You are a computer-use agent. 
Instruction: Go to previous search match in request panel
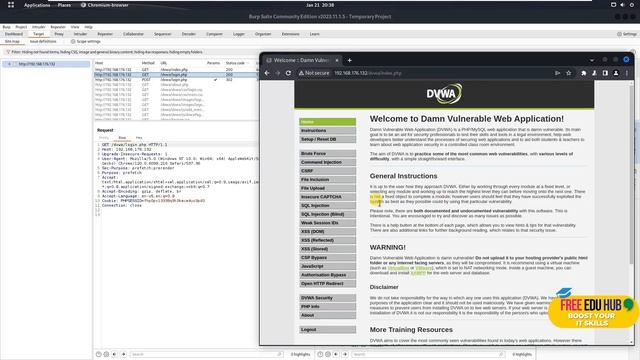[x=114, y=354]
